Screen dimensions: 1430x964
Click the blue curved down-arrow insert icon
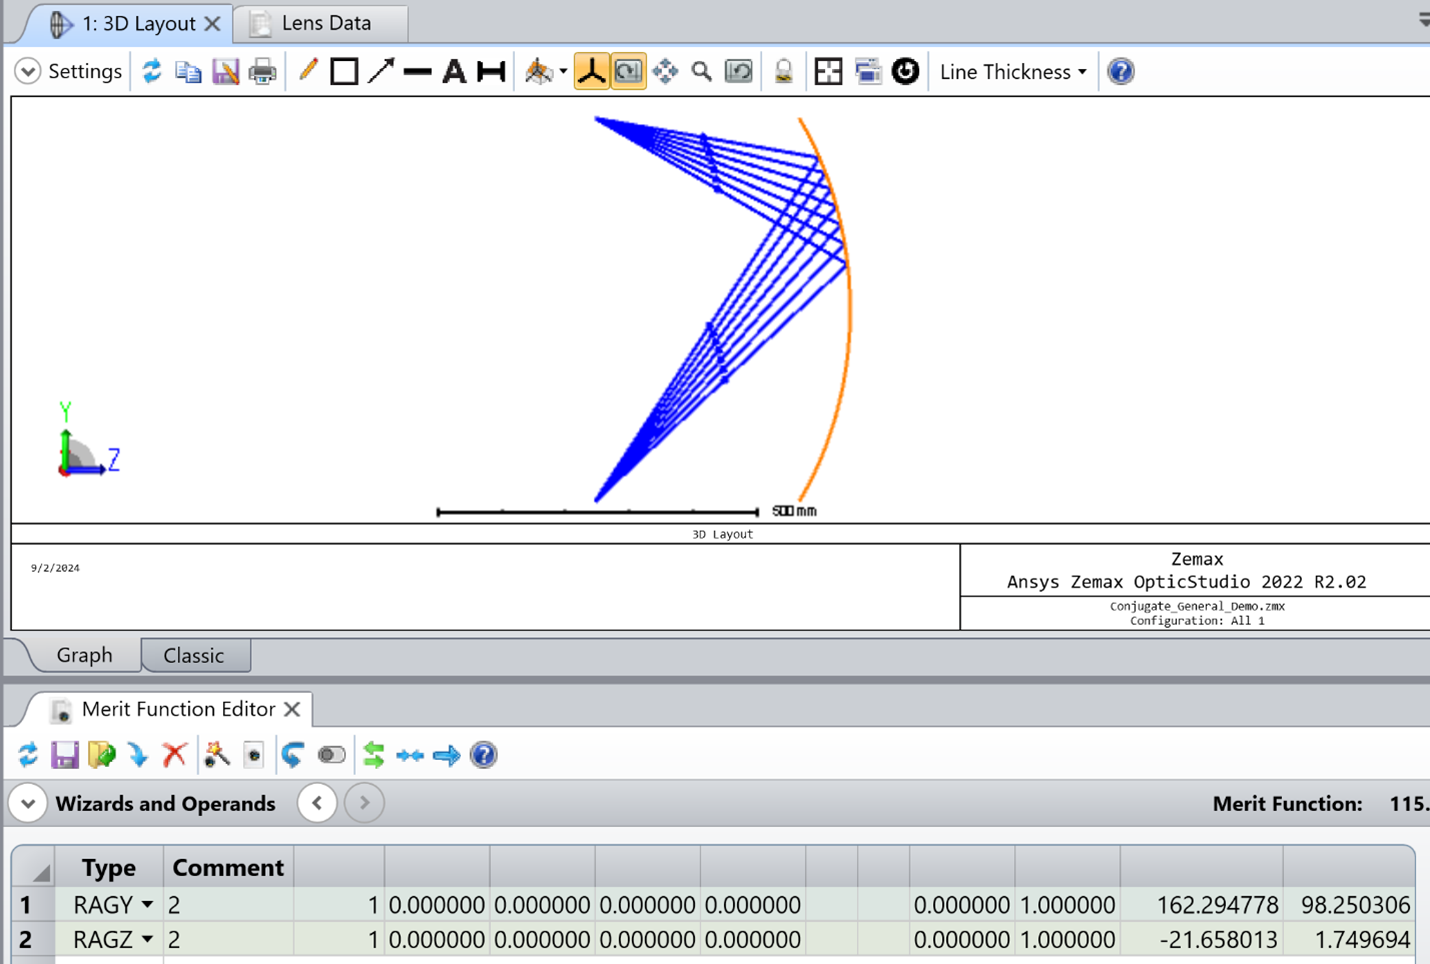point(138,755)
